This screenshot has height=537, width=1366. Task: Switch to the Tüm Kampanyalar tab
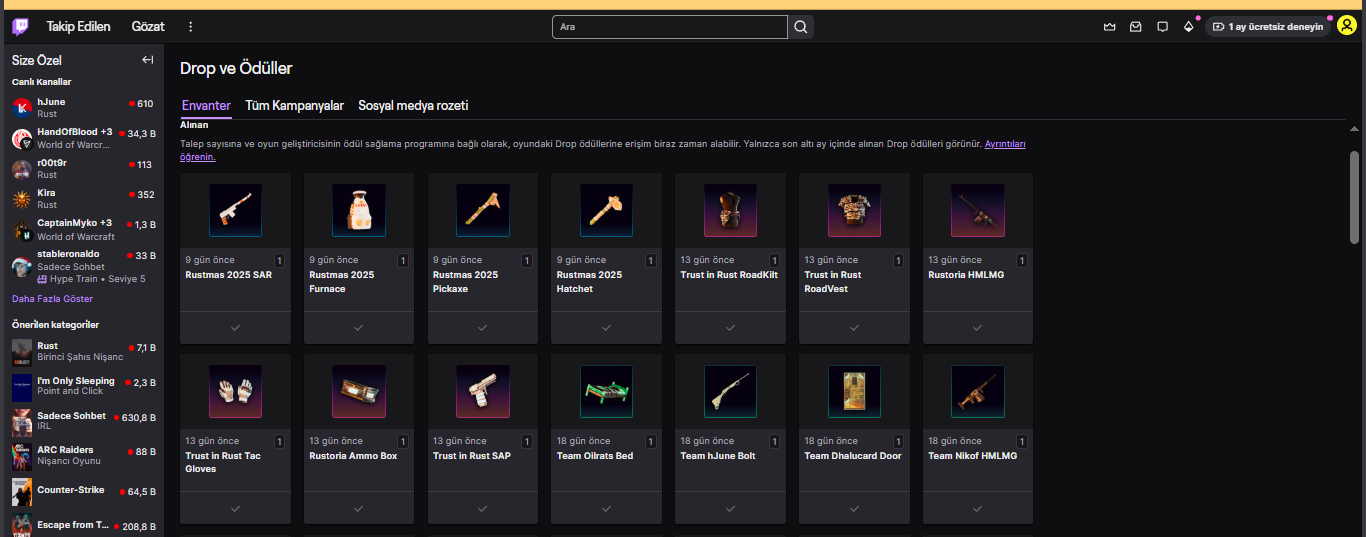click(x=294, y=105)
